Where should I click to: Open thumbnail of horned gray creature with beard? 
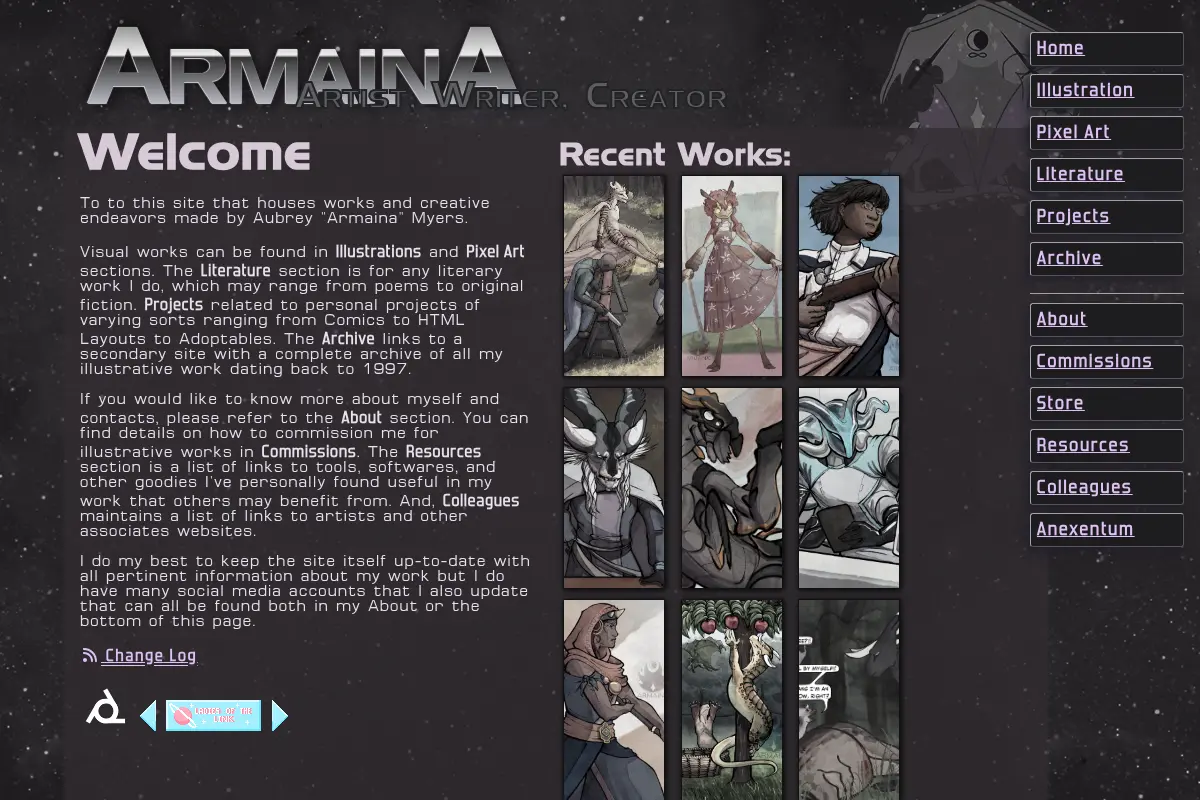614,488
